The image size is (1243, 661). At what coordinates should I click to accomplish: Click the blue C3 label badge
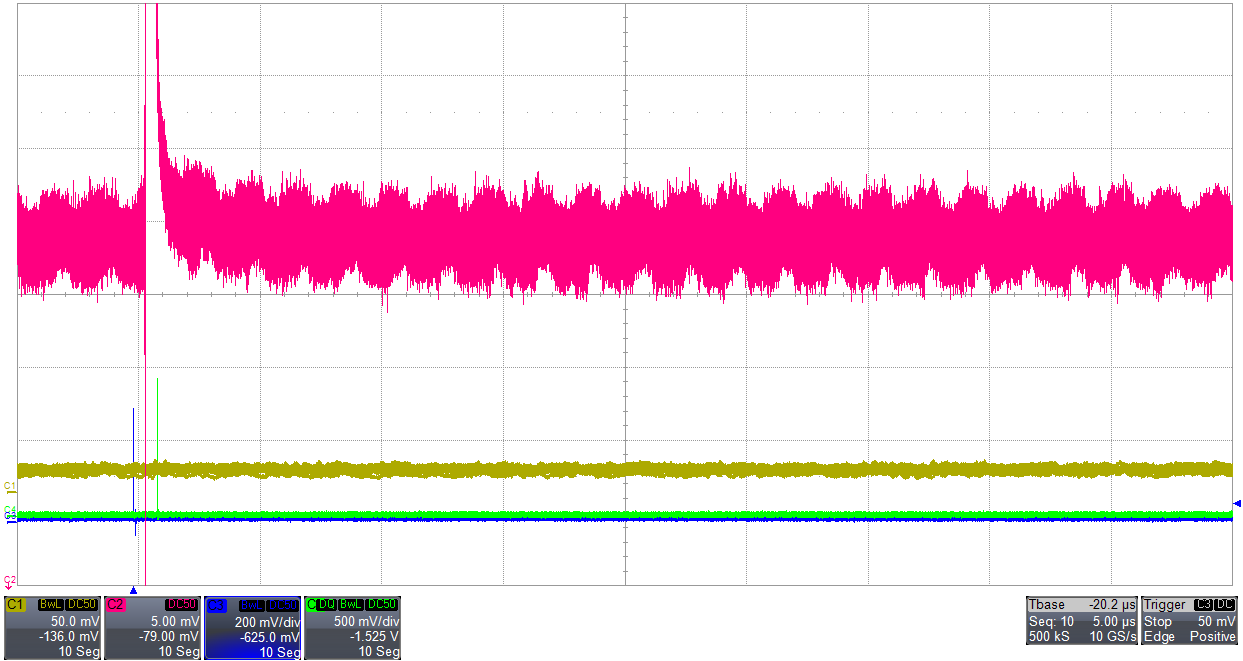click(216, 605)
